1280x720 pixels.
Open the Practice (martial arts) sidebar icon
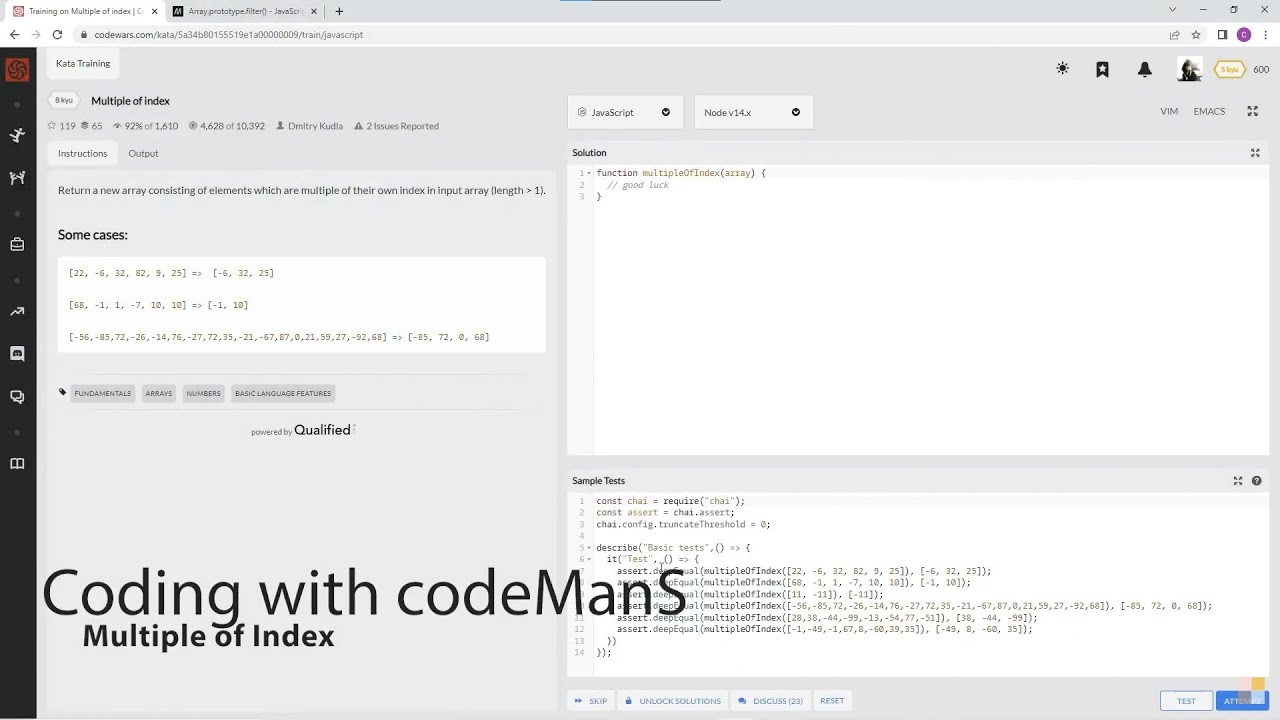point(17,135)
